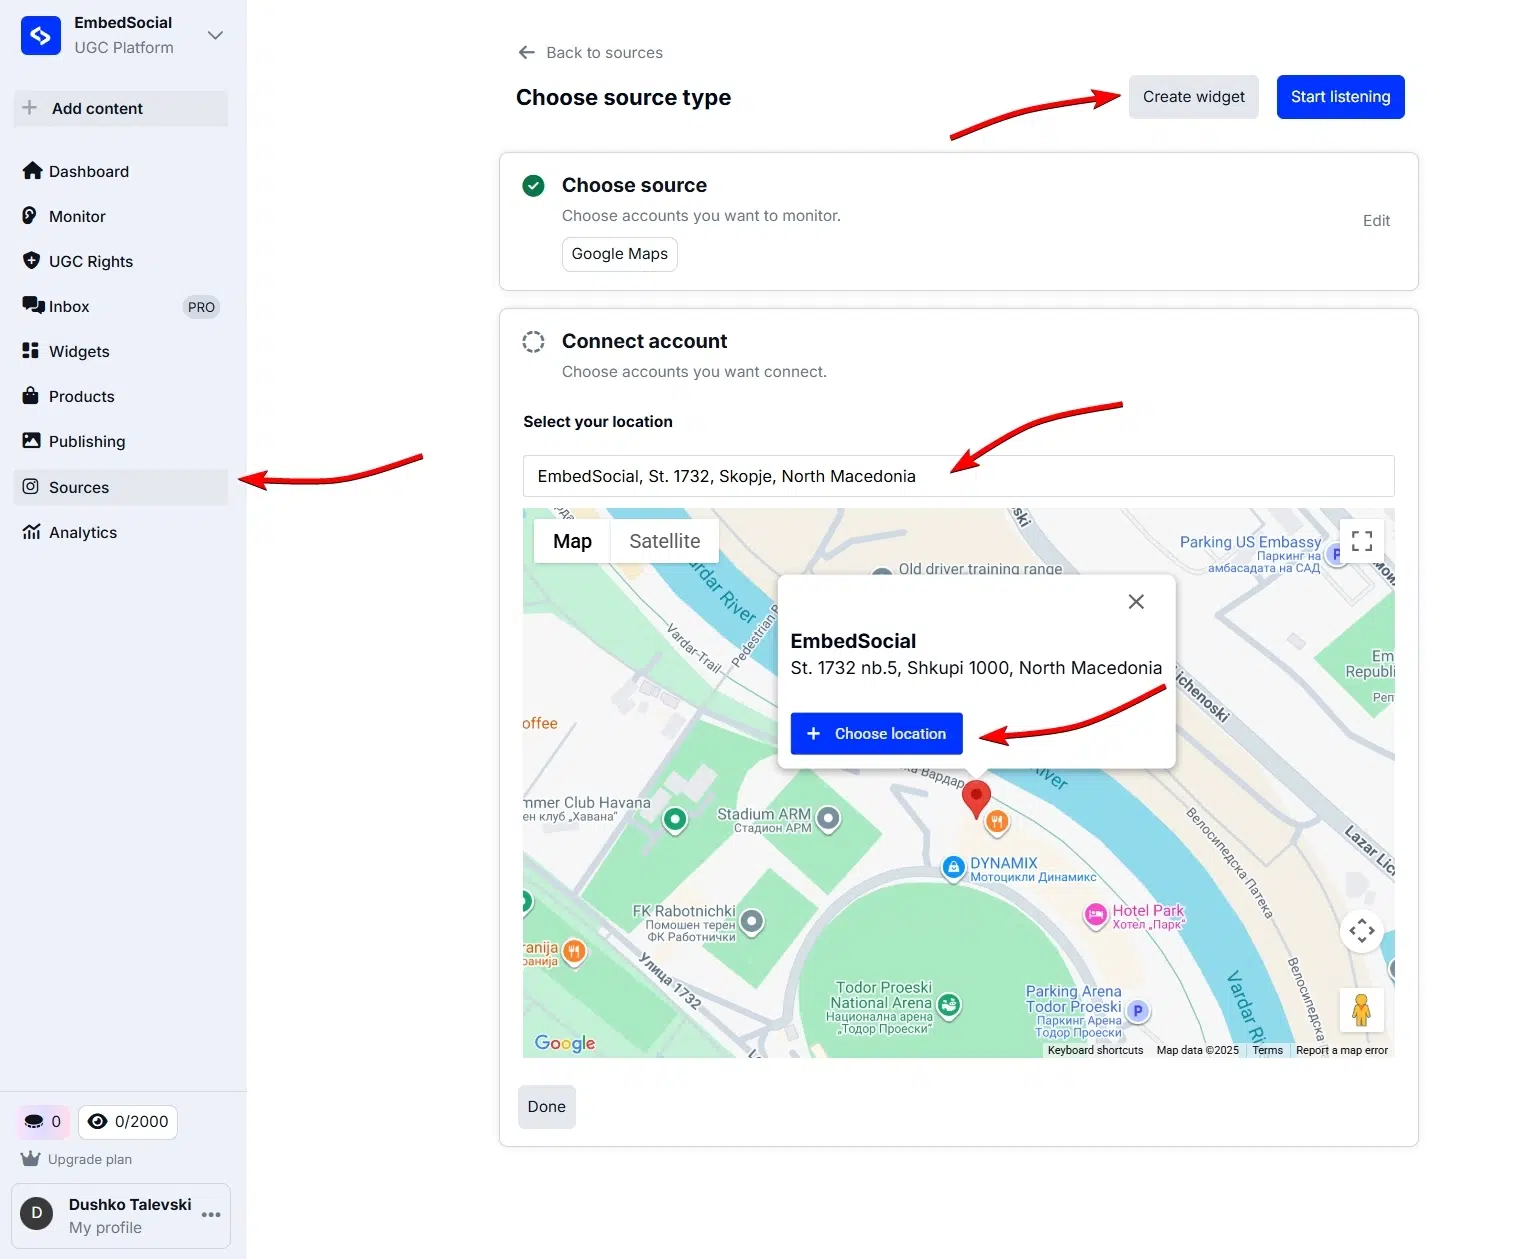
Task: Click the Start listening button
Action: click(1340, 96)
